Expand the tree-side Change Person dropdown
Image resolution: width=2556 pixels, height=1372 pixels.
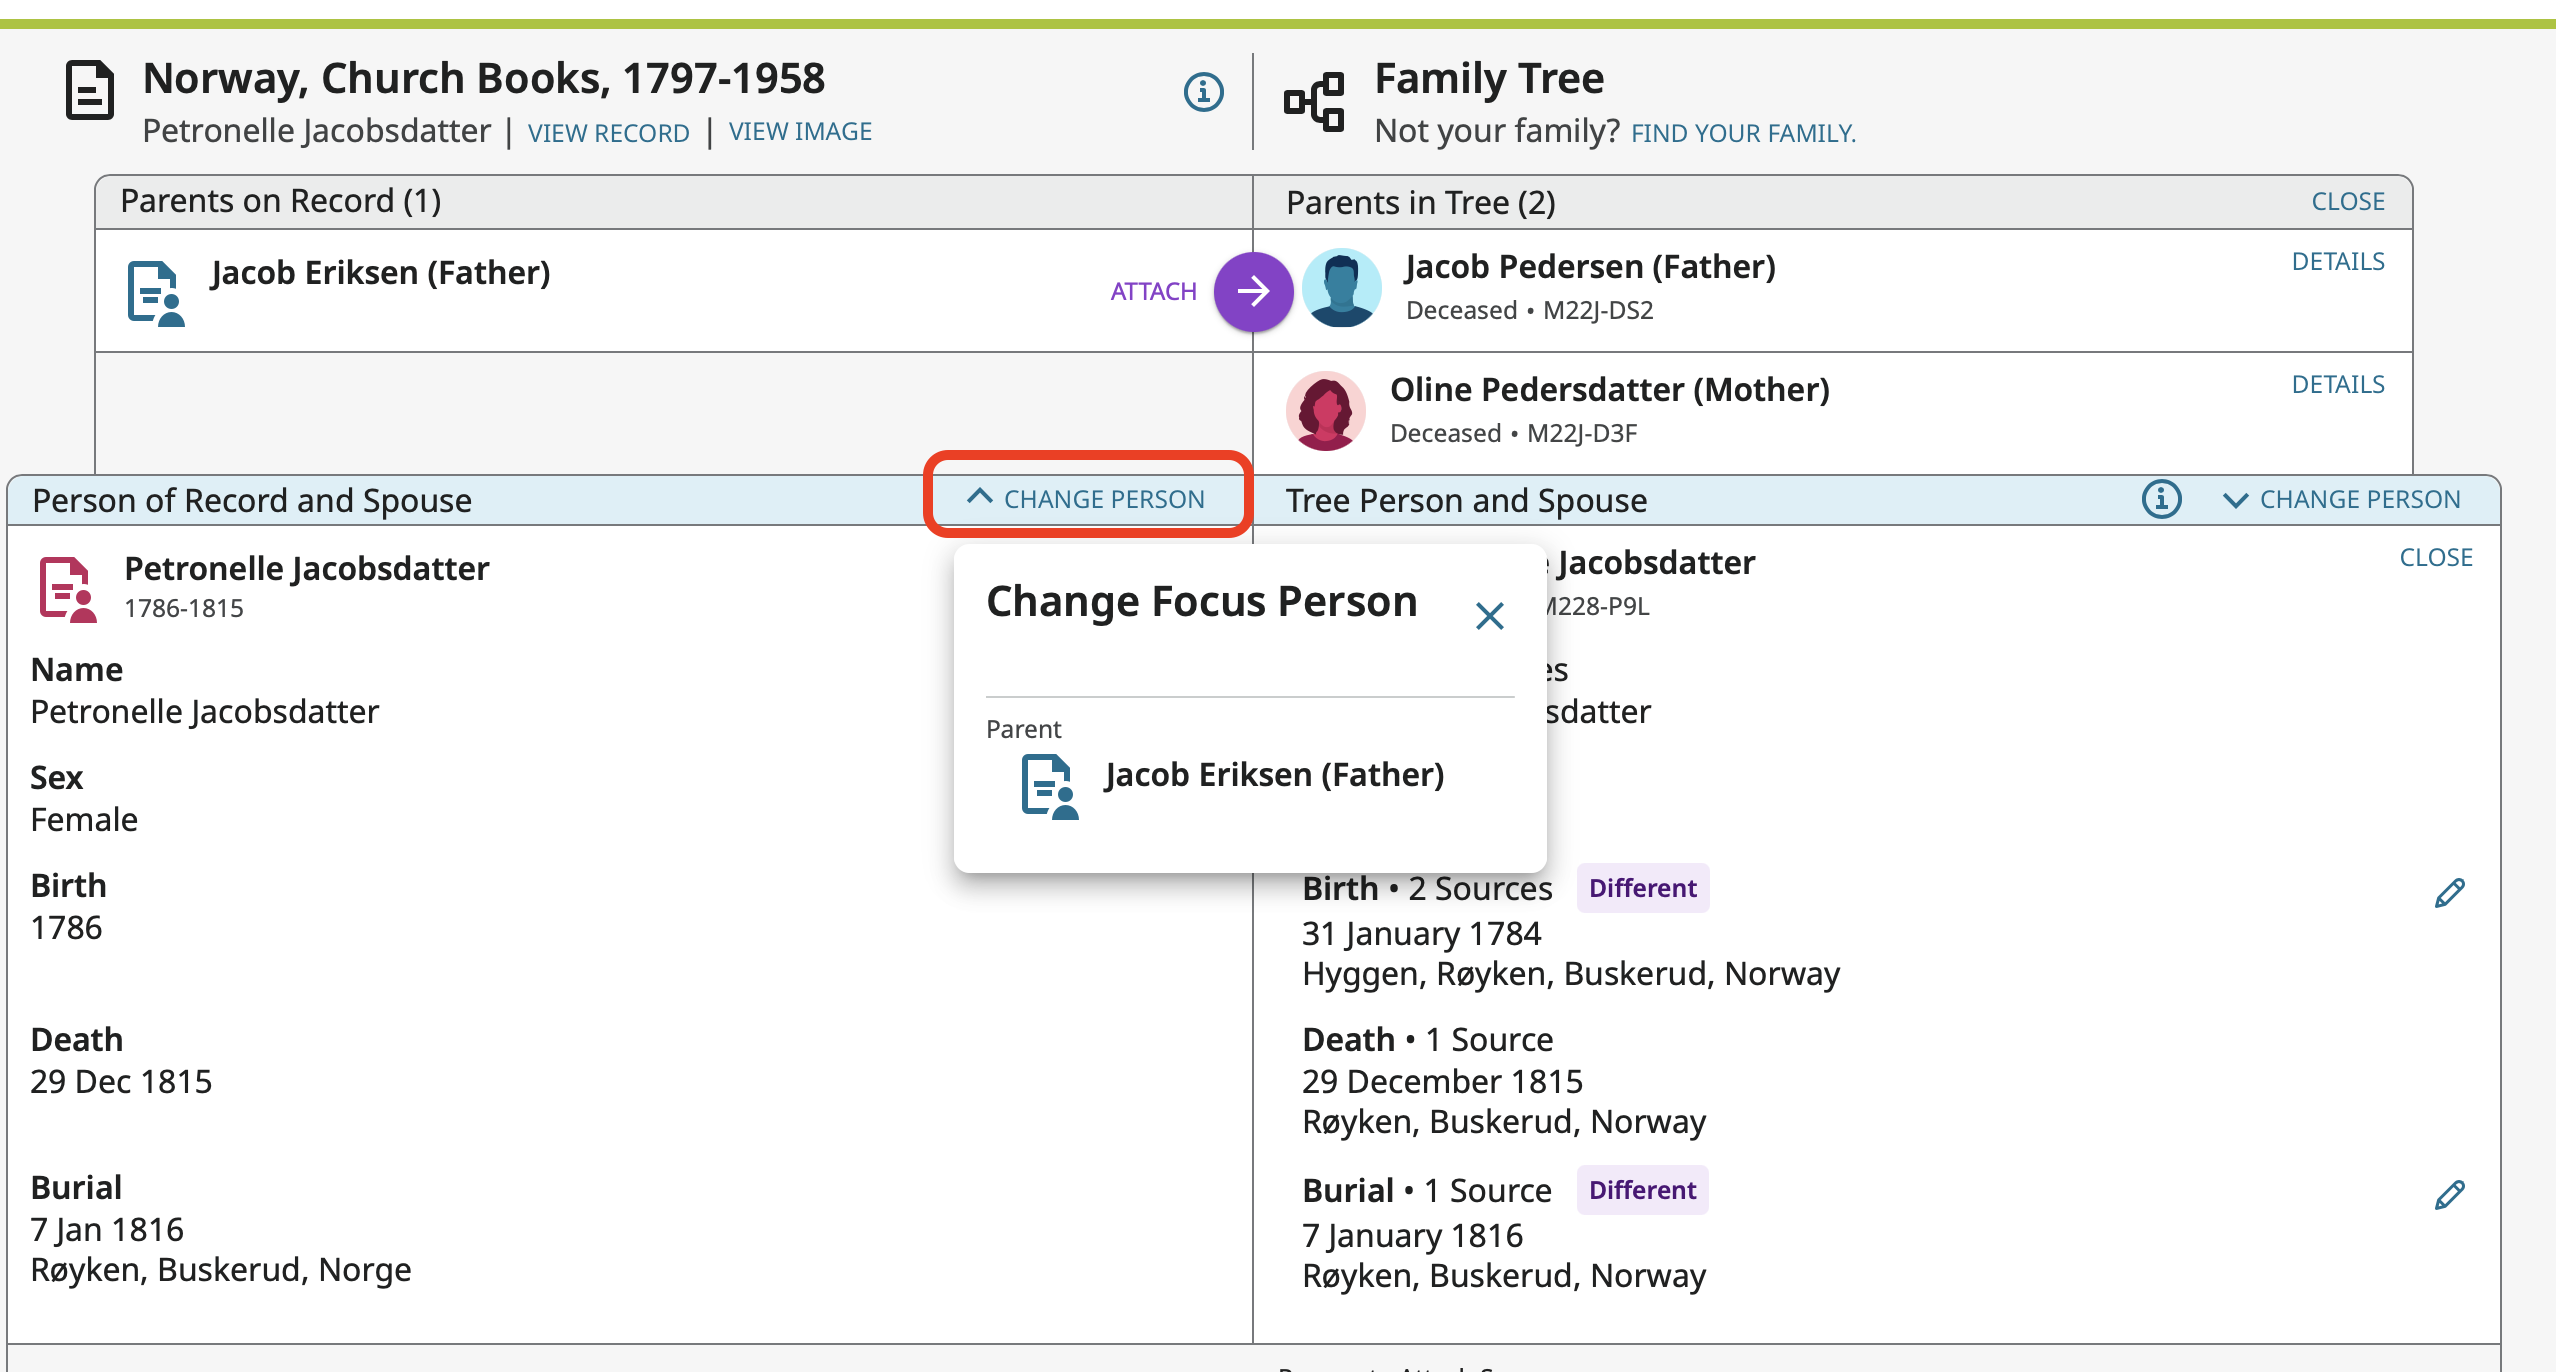2341,499
